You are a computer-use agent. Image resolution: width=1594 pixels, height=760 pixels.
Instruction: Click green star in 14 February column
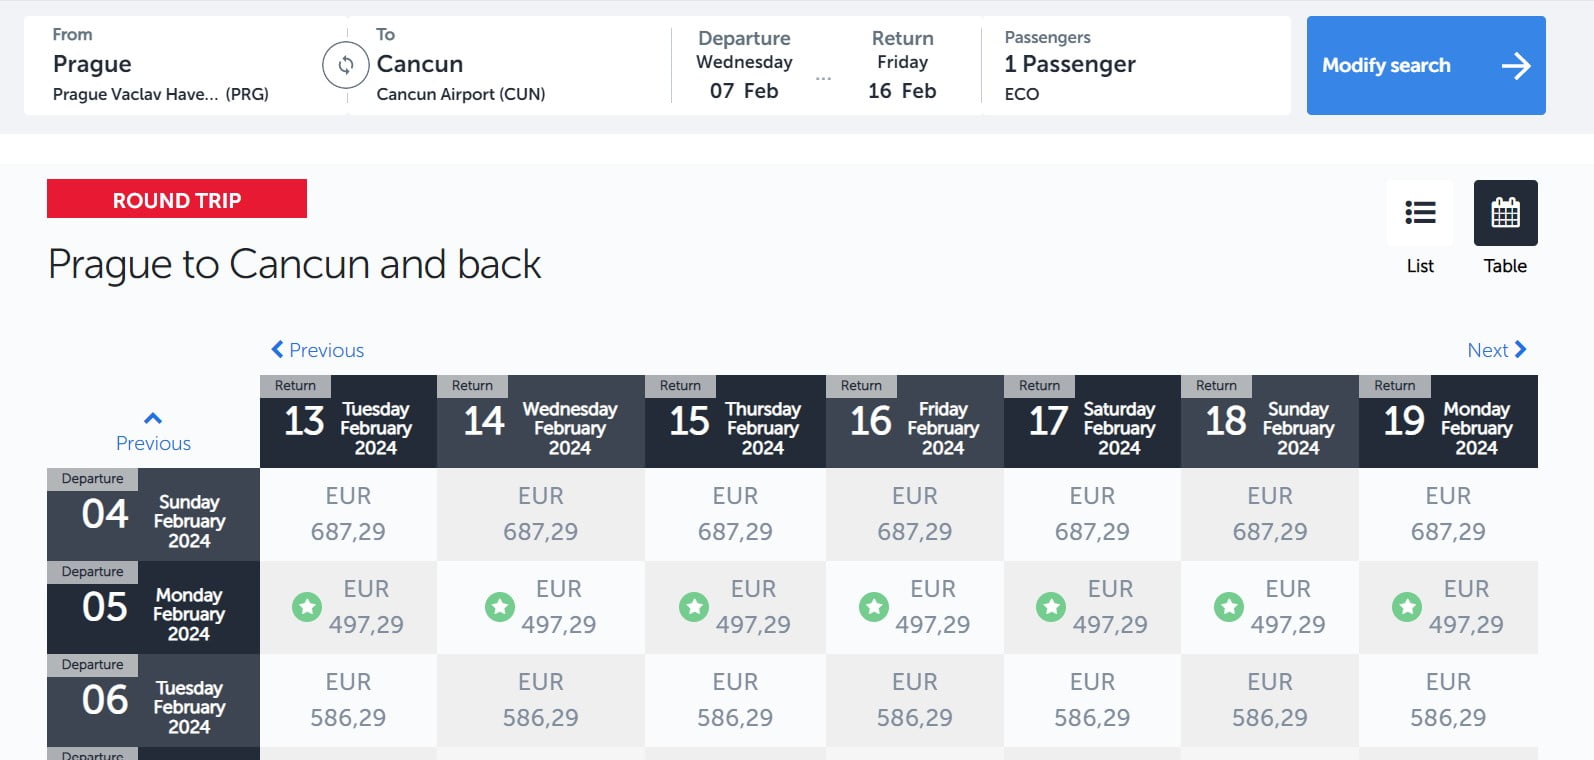point(500,606)
